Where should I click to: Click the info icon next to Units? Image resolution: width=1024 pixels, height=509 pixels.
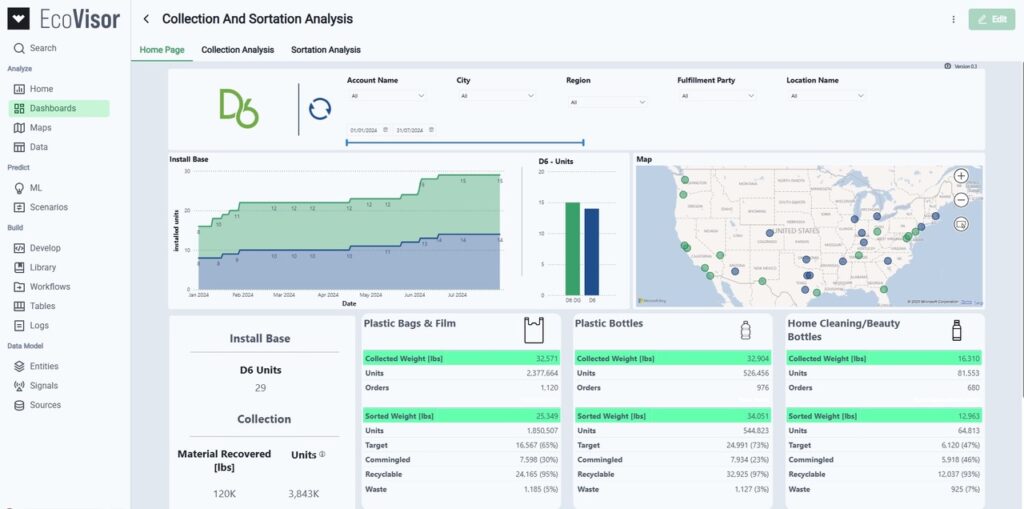point(322,455)
